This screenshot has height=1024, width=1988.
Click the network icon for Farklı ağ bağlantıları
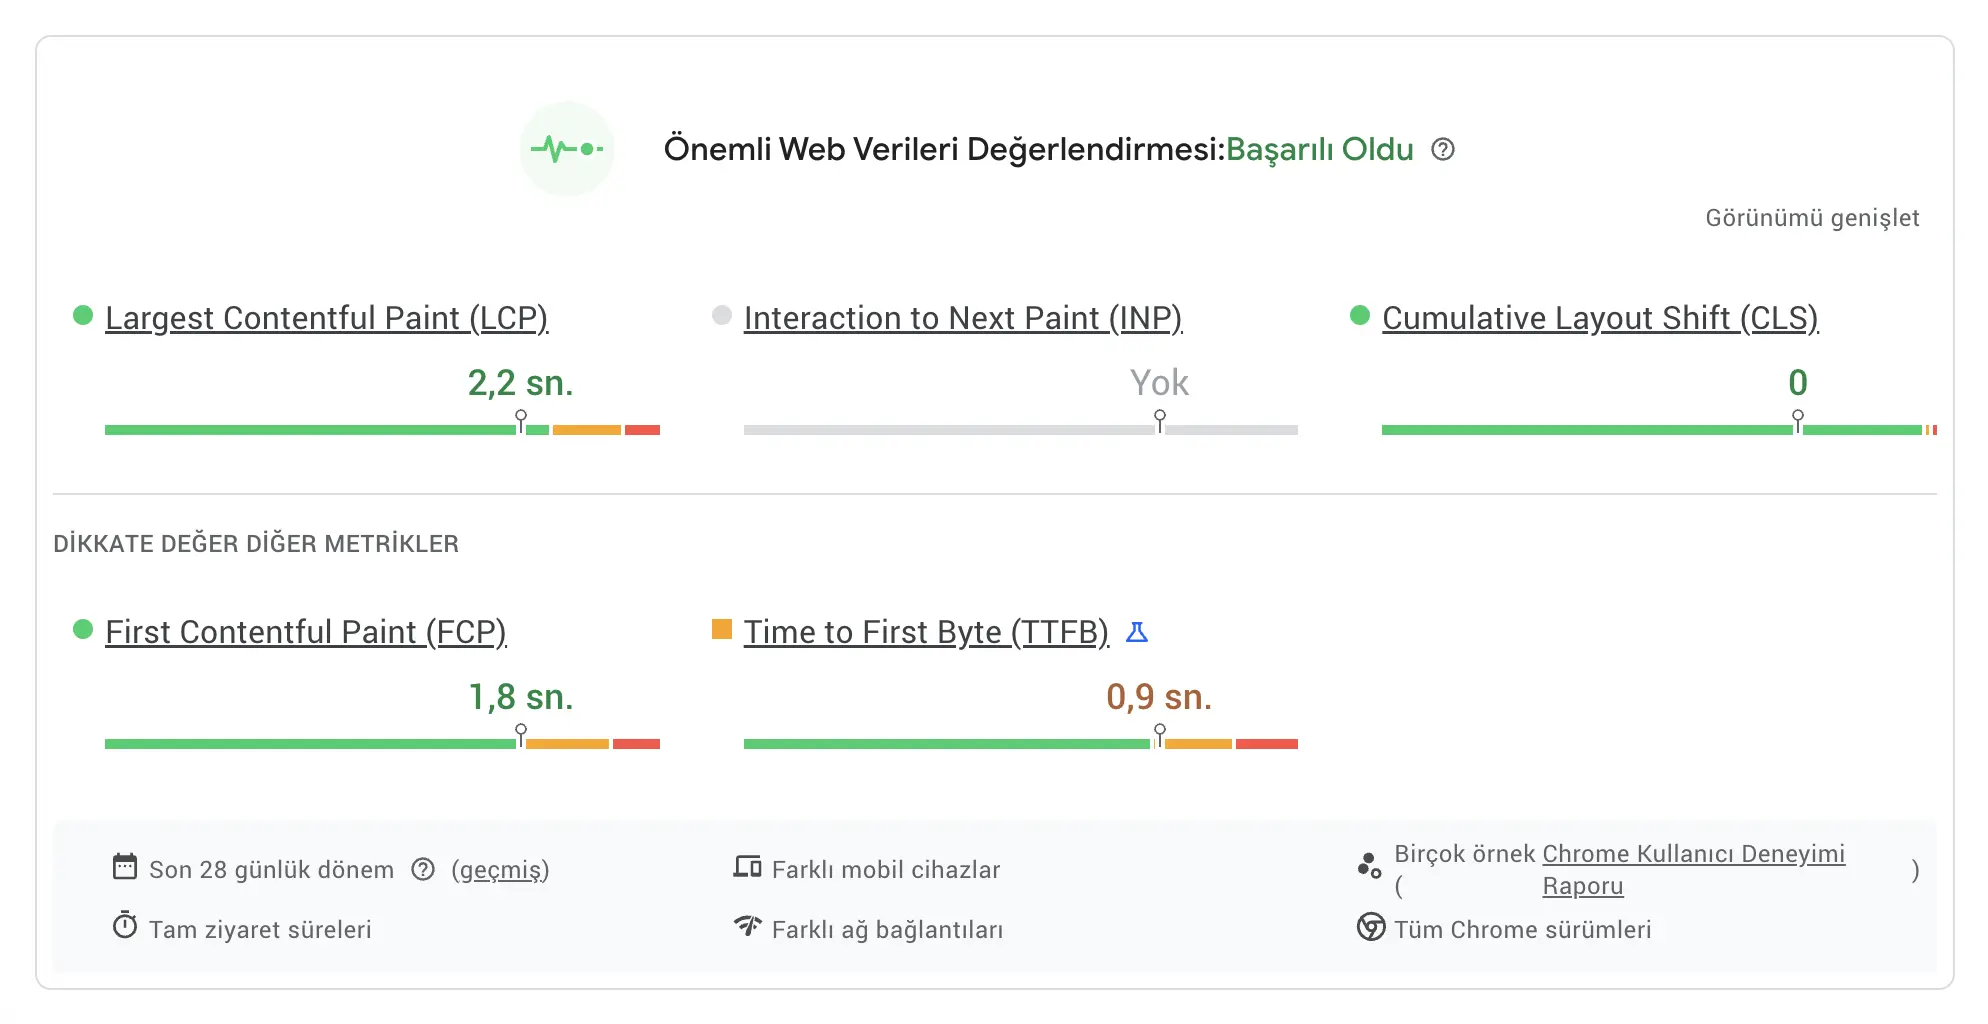coord(747,926)
